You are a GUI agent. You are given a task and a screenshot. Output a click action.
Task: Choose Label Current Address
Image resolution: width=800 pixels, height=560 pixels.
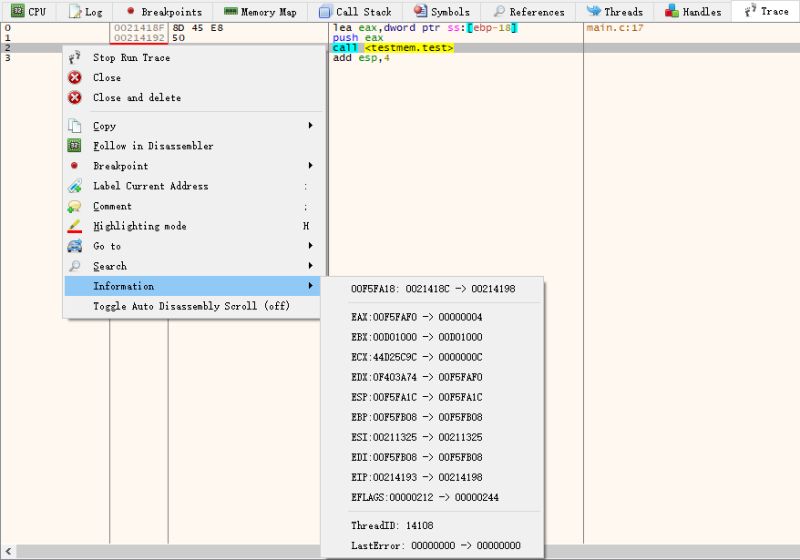coord(193,186)
